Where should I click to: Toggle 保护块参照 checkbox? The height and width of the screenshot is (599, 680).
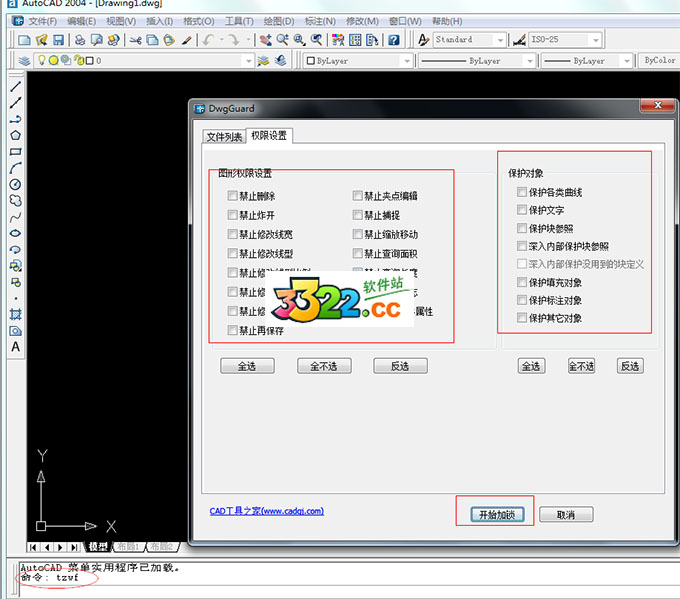[522, 228]
